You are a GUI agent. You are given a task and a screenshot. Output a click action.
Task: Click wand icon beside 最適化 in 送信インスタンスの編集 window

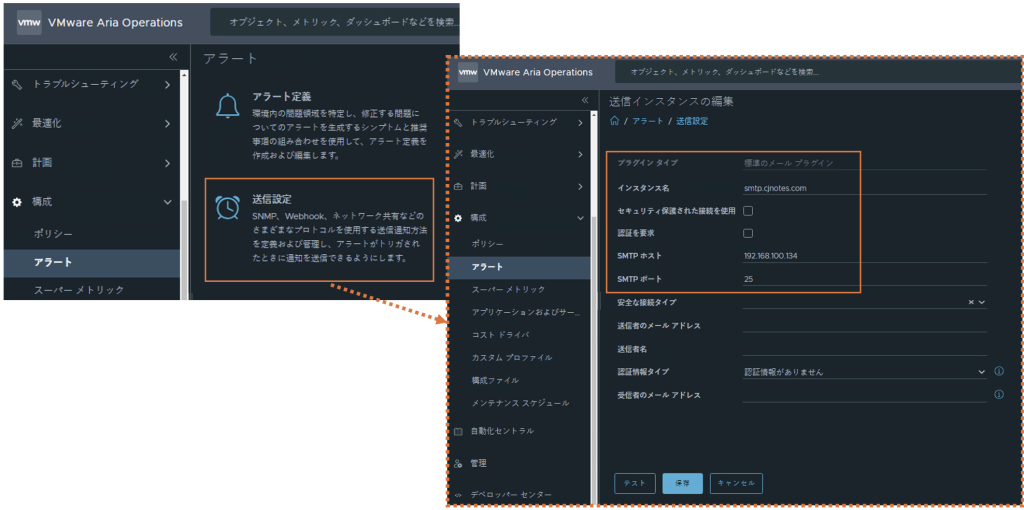click(x=458, y=154)
